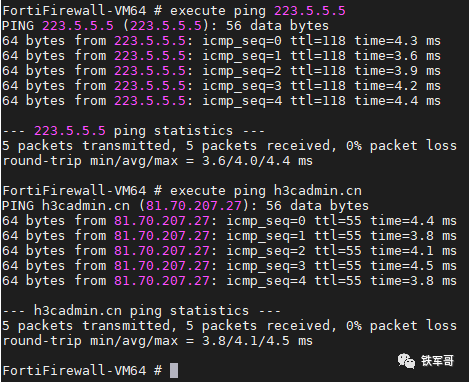
Task: Click the first 'execute ping' command text
Action: coord(218,11)
